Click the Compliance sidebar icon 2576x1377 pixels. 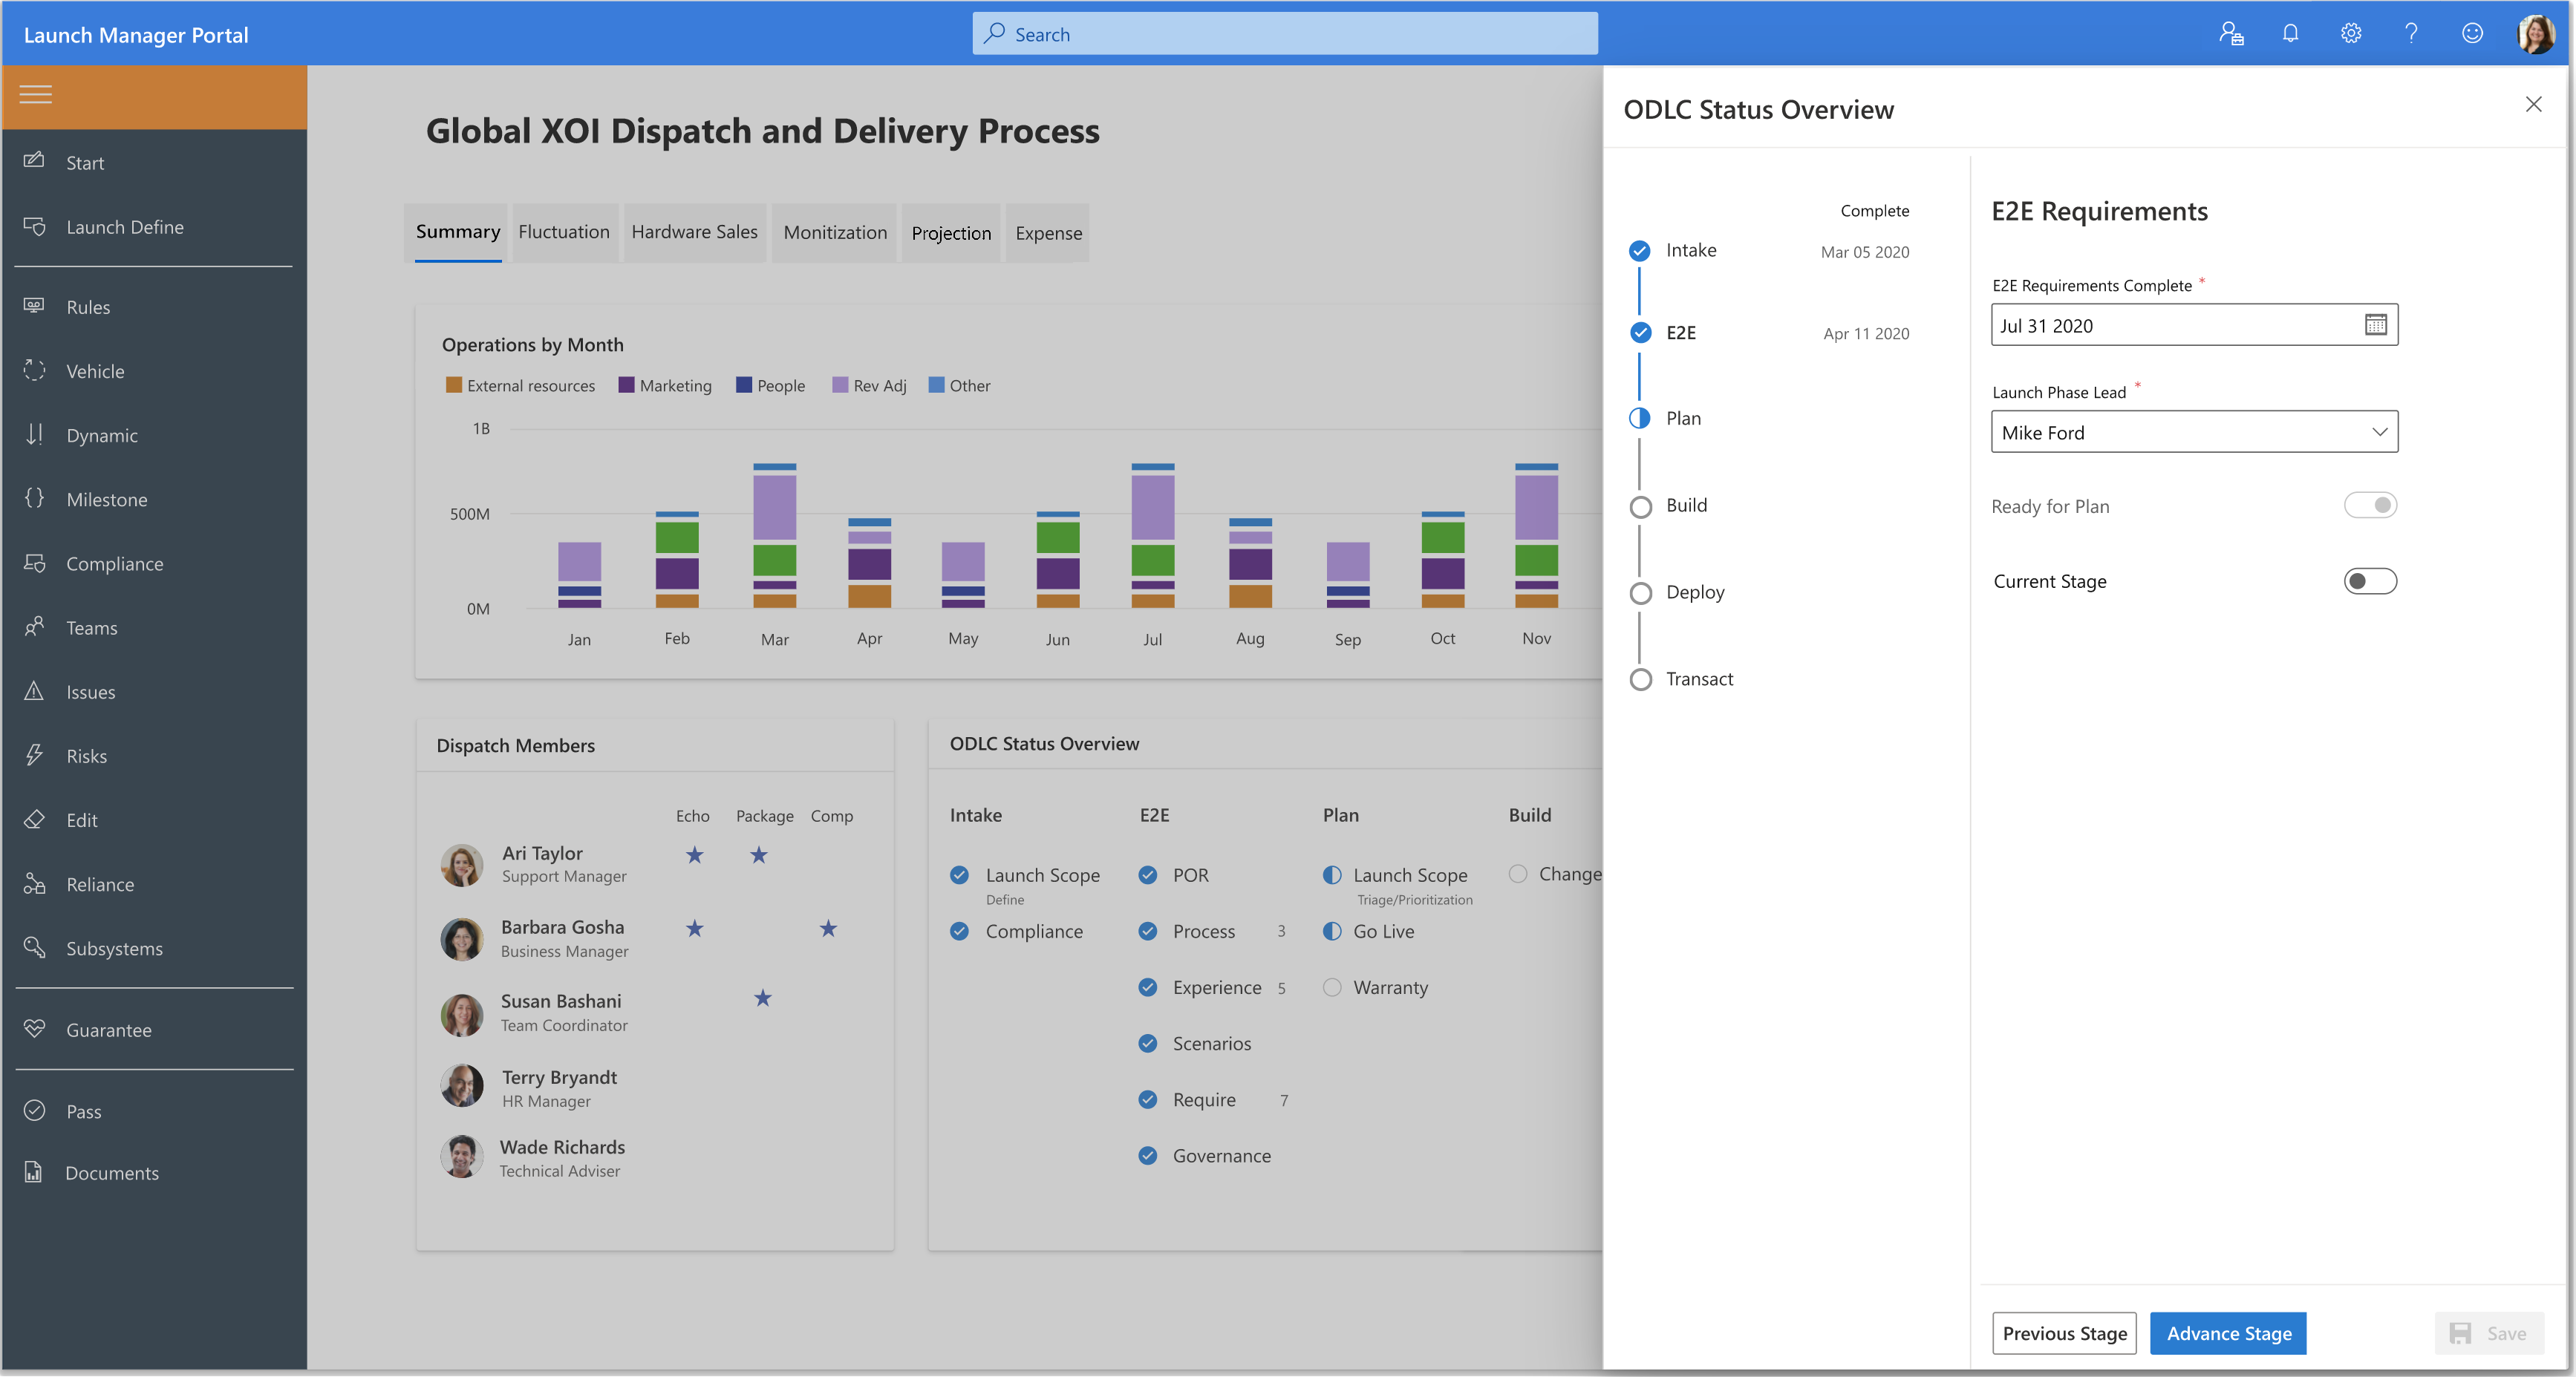pyautogui.click(x=34, y=563)
